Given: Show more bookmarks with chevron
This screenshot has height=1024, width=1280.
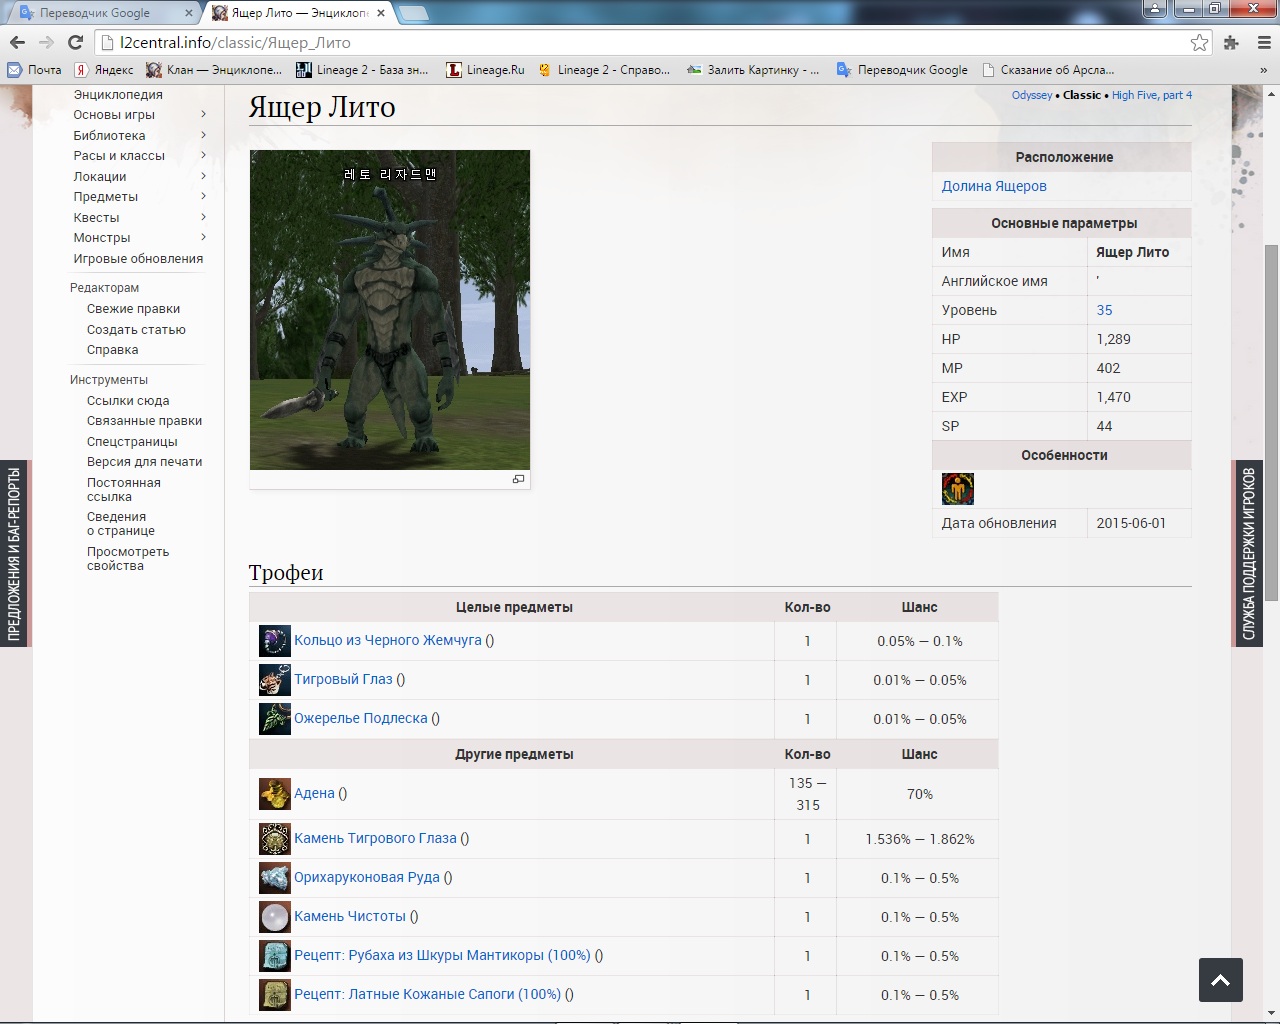Looking at the screenshot, I should pyautogui.click(x=1263, y=70).
